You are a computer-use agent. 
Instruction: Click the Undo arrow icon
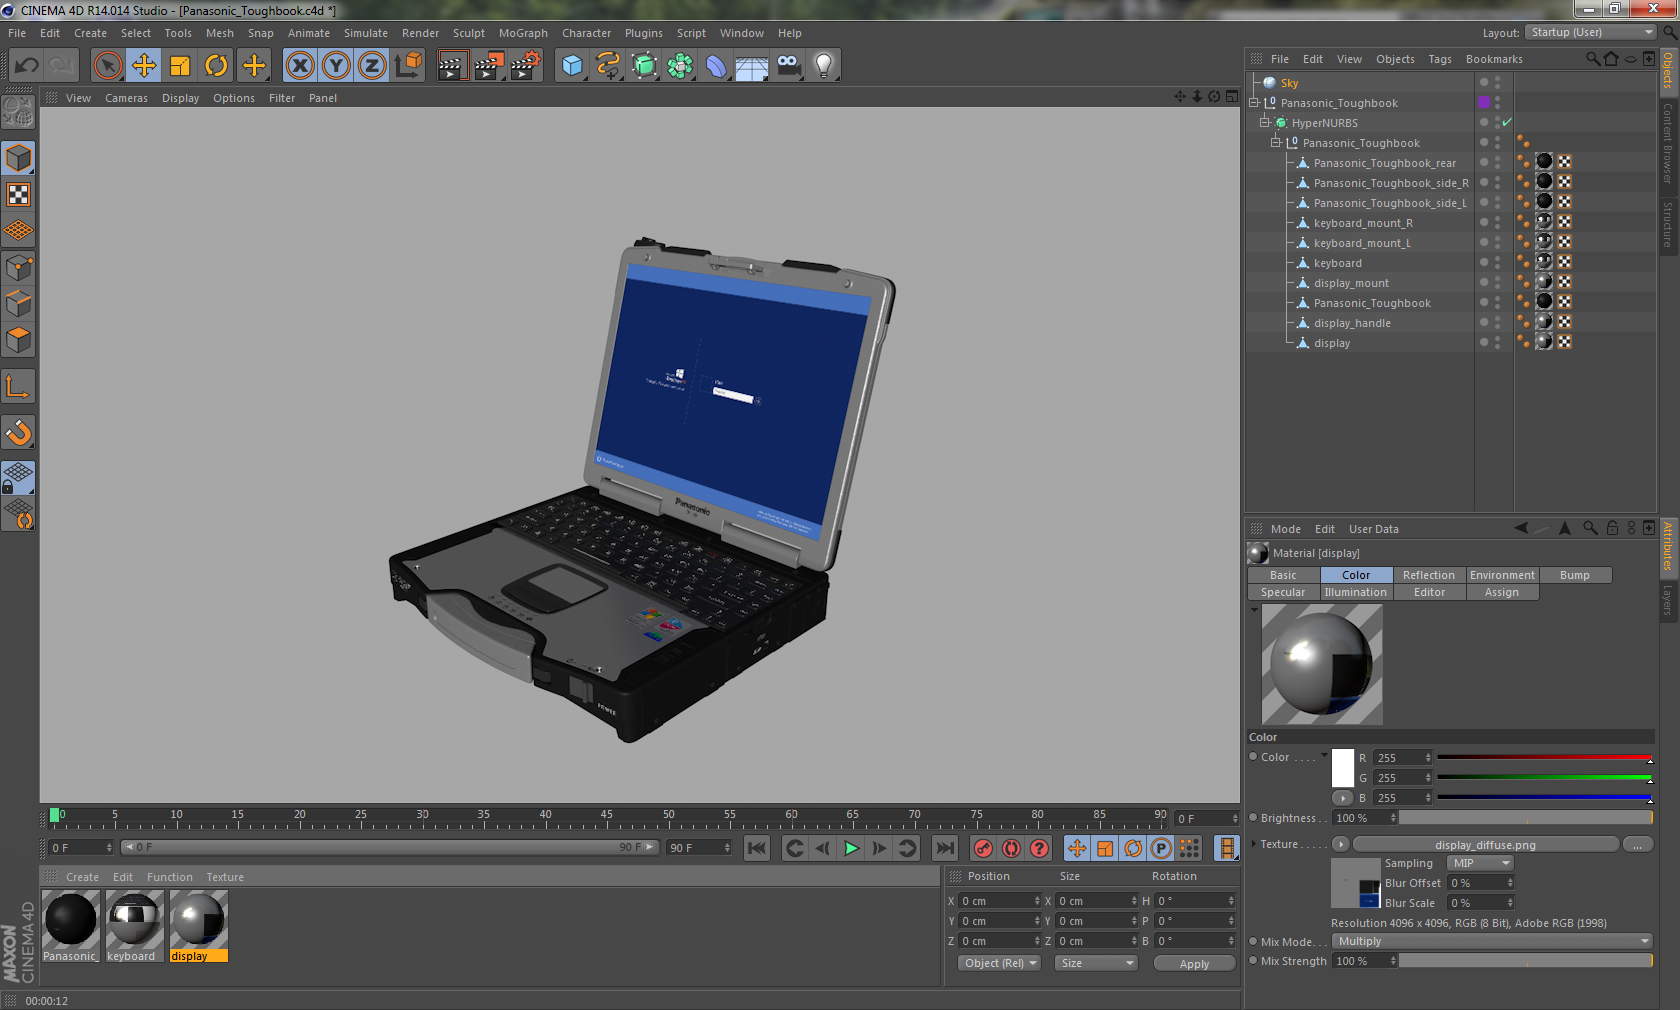pos(27,66)
